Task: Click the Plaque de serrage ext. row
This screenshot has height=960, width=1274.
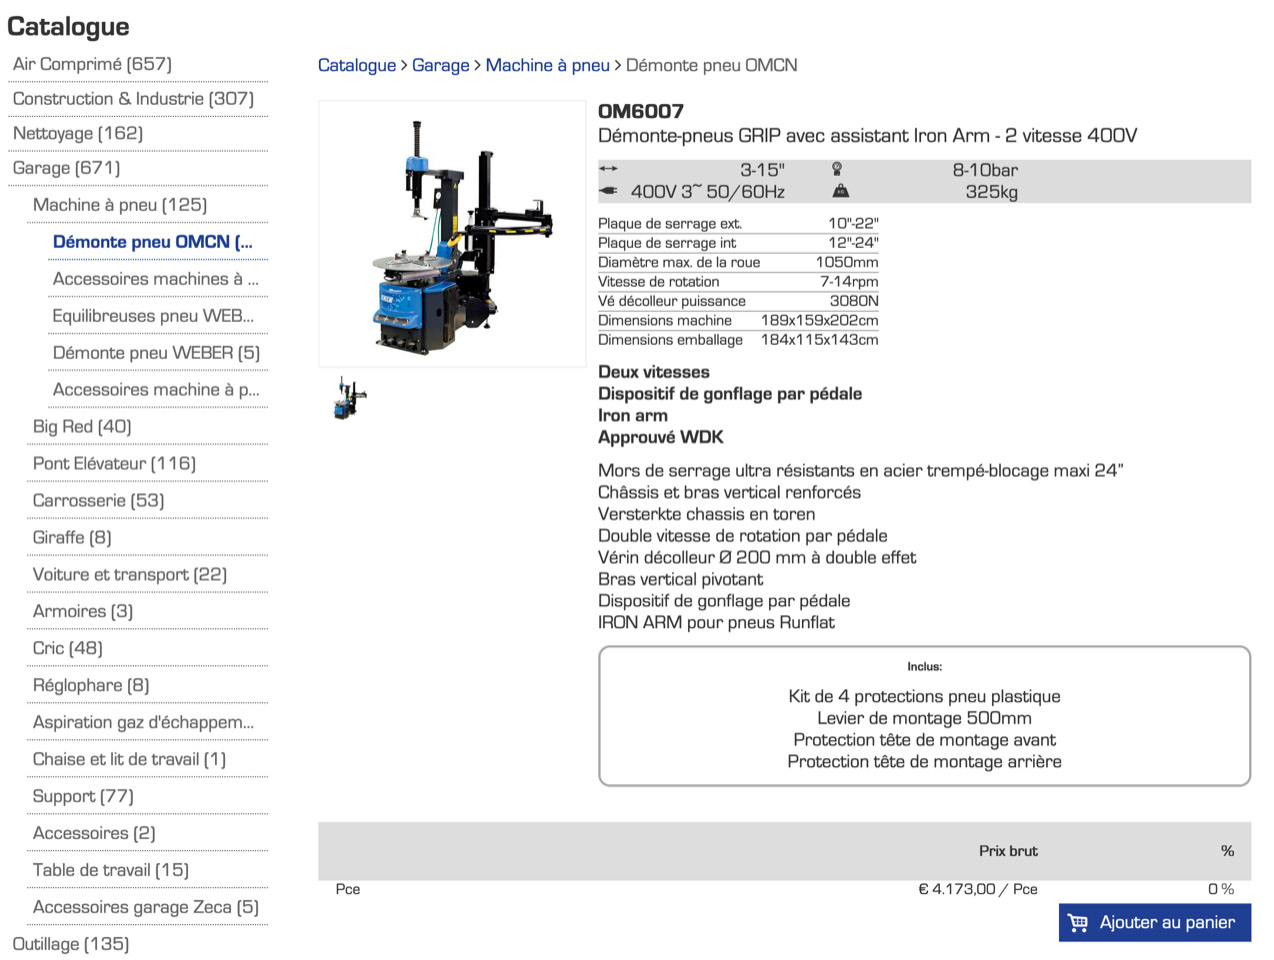Action: click(x=738, y=224)
